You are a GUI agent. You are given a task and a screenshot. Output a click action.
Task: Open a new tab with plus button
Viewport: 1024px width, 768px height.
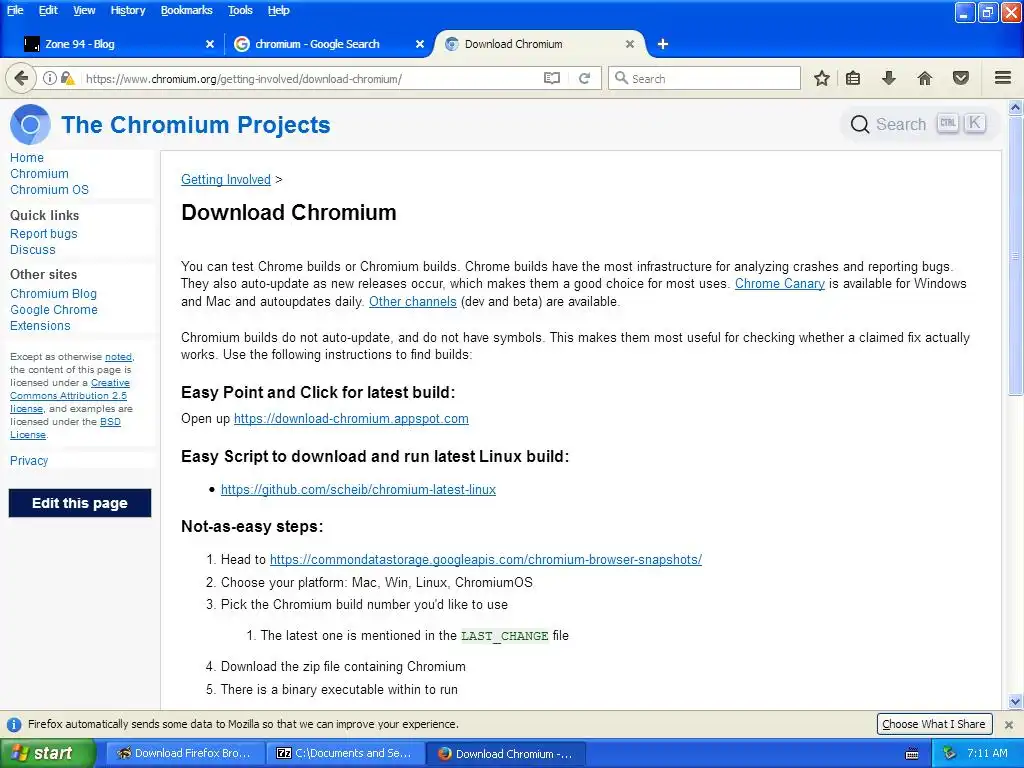click(x=663, y=44)
